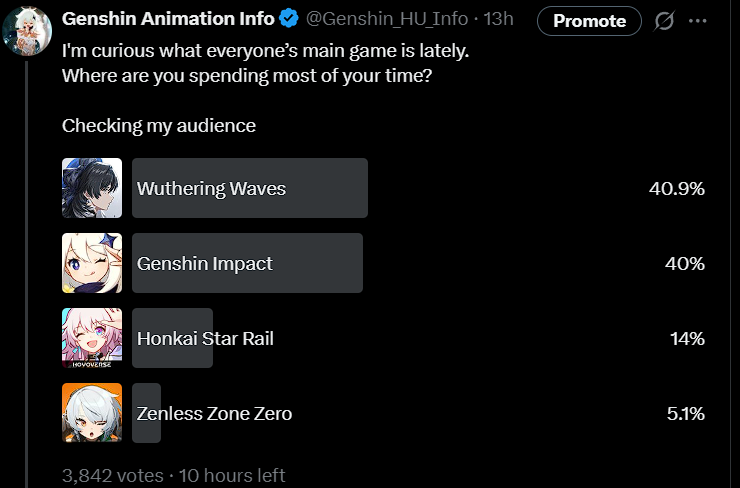Click the 40.9% result for Wuthering Waves
This screenshot has width=740, height=488.
677,188
